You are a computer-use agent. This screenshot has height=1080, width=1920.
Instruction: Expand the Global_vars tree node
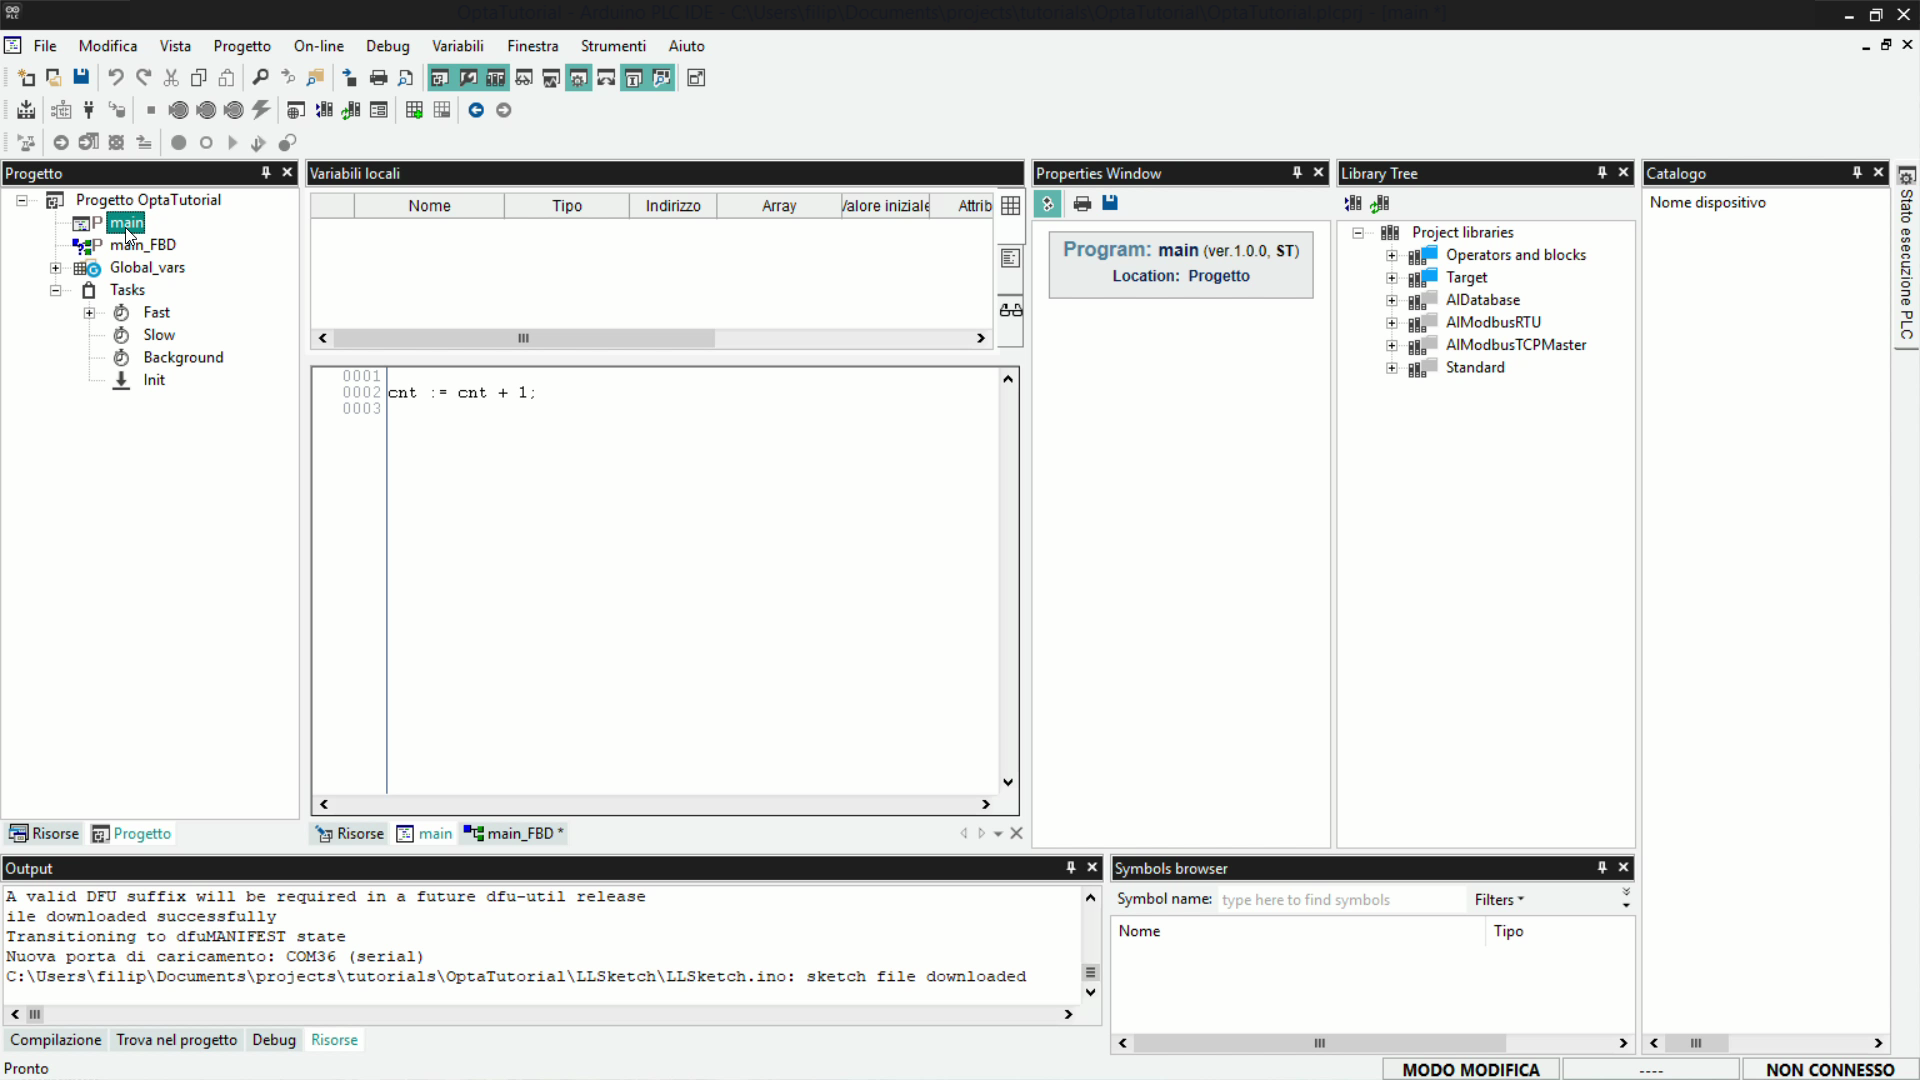(x=56, y=268)
